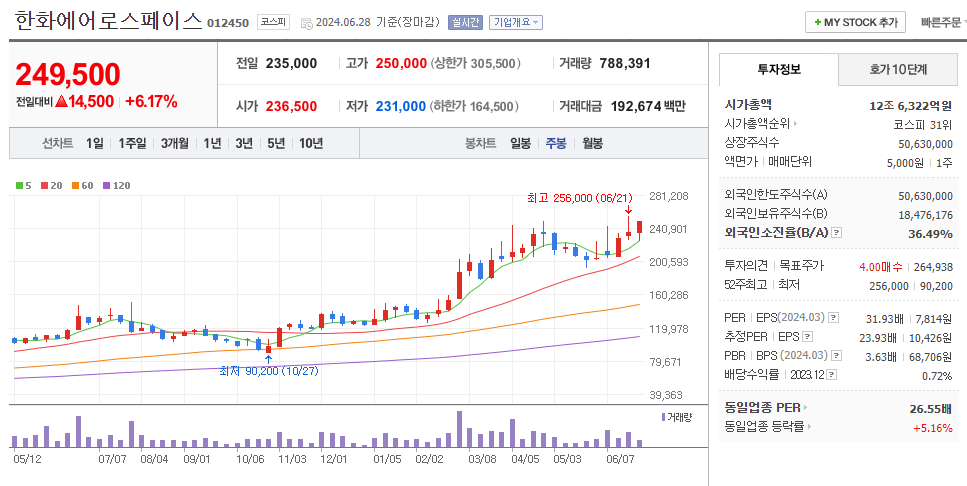Click the 최고 256,000 (06/21) chart marker
Viewport: 967px width, 486px height.
pos(580,198)
